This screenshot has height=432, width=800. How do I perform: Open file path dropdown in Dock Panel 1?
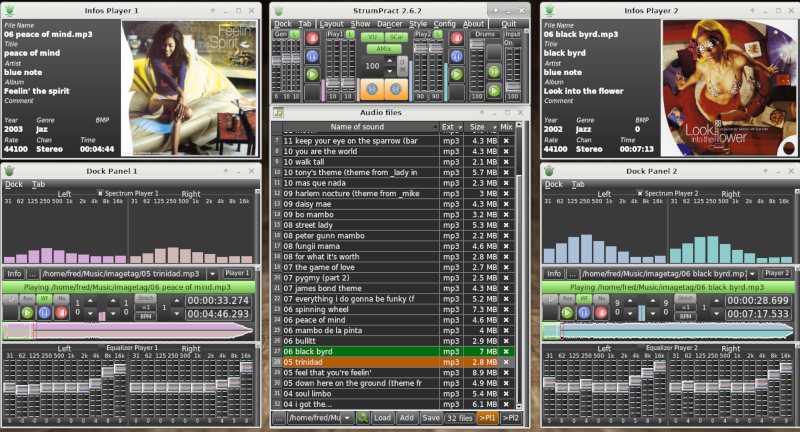[212, 274]
